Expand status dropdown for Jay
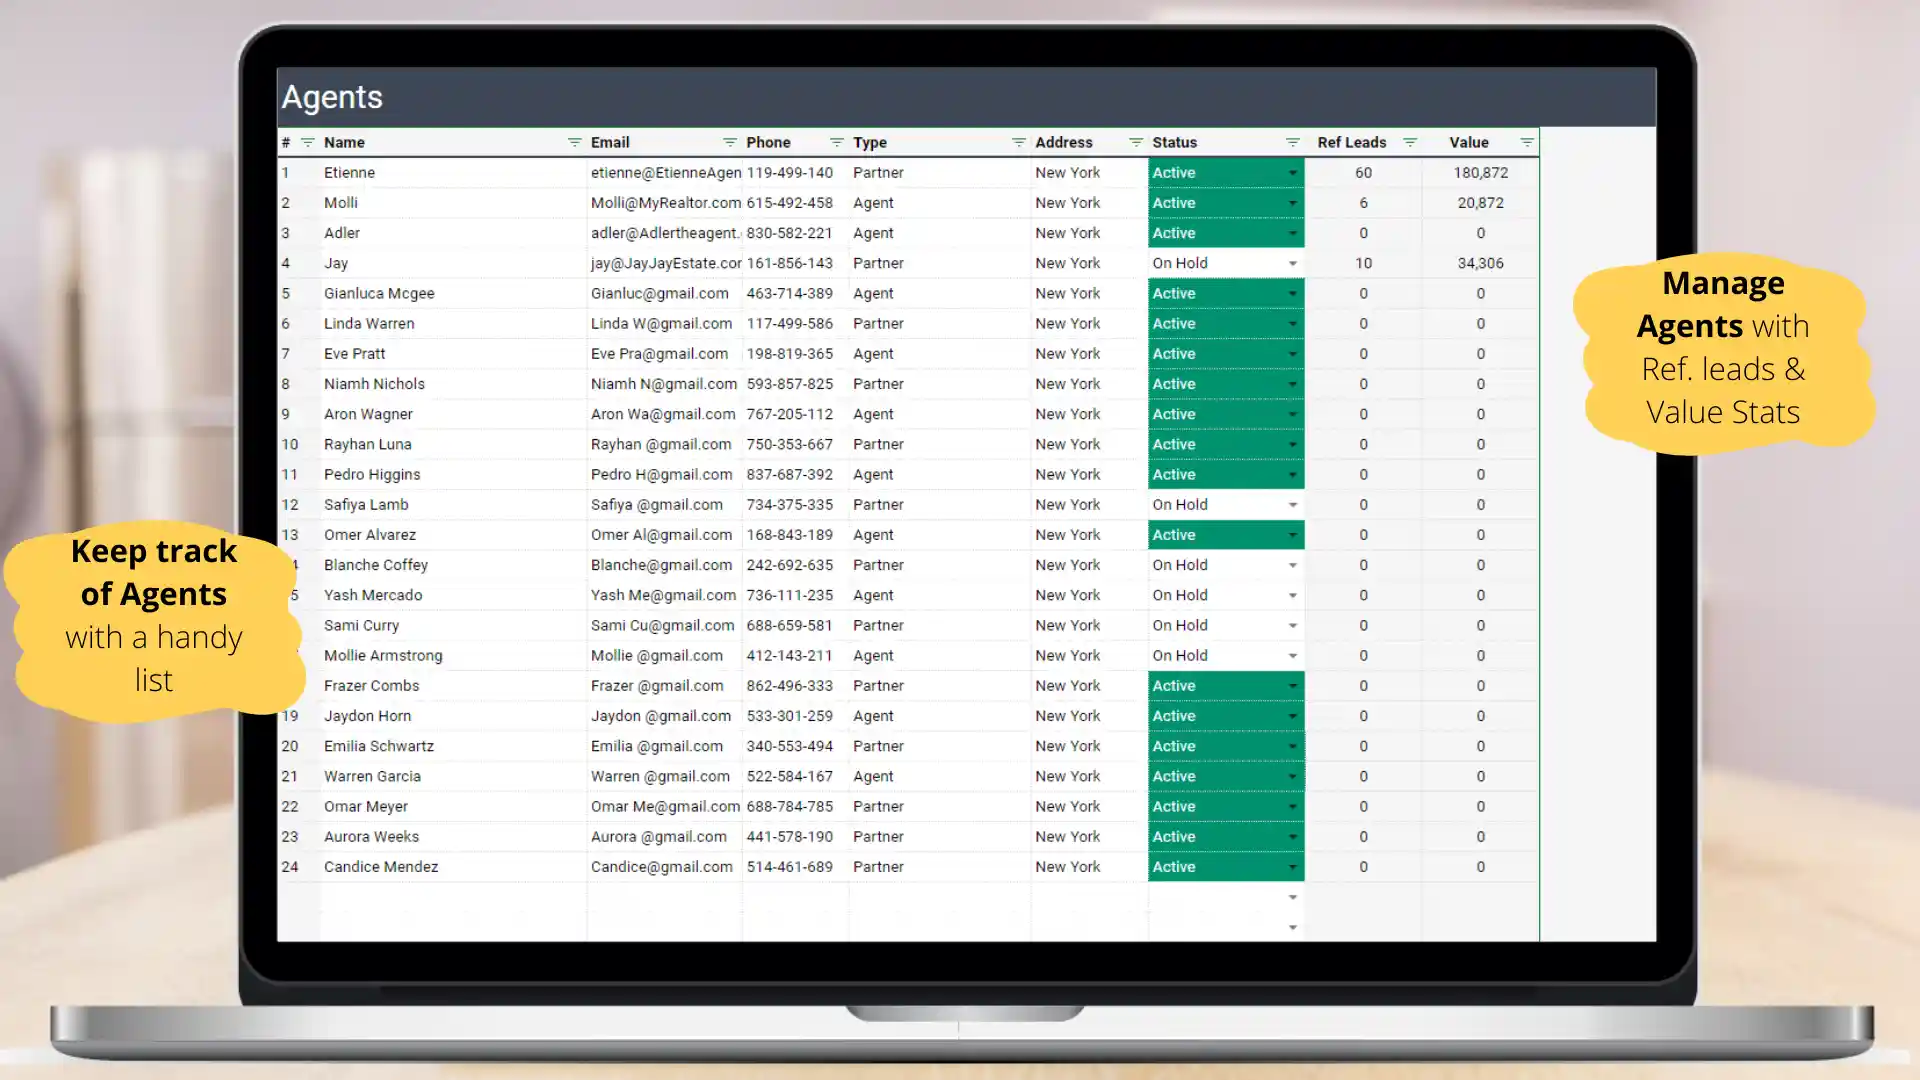Screen dimensions: 1920x1080 point(1292,264)
